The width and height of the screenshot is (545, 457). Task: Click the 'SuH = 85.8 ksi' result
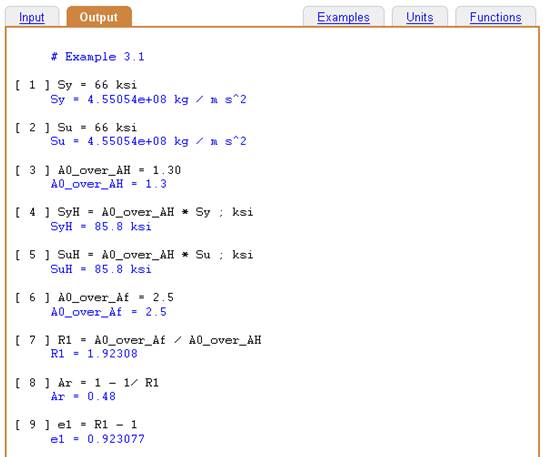pos(101,269)
